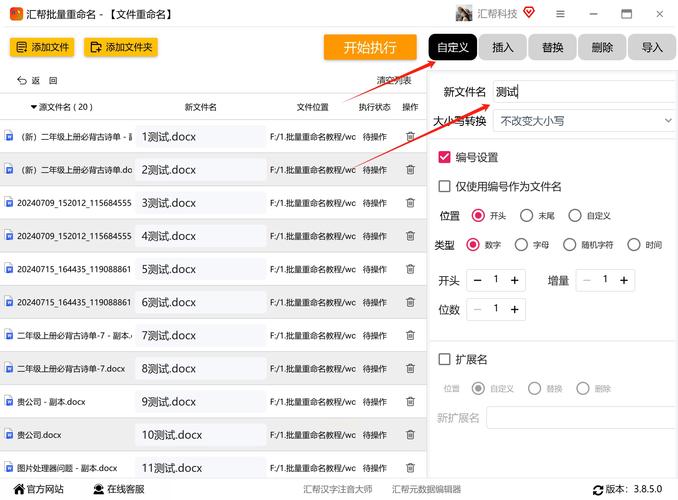Screen dimensions: 678x500
Task: Increase the 增量 increment value
Action: (x=624, y=280)
